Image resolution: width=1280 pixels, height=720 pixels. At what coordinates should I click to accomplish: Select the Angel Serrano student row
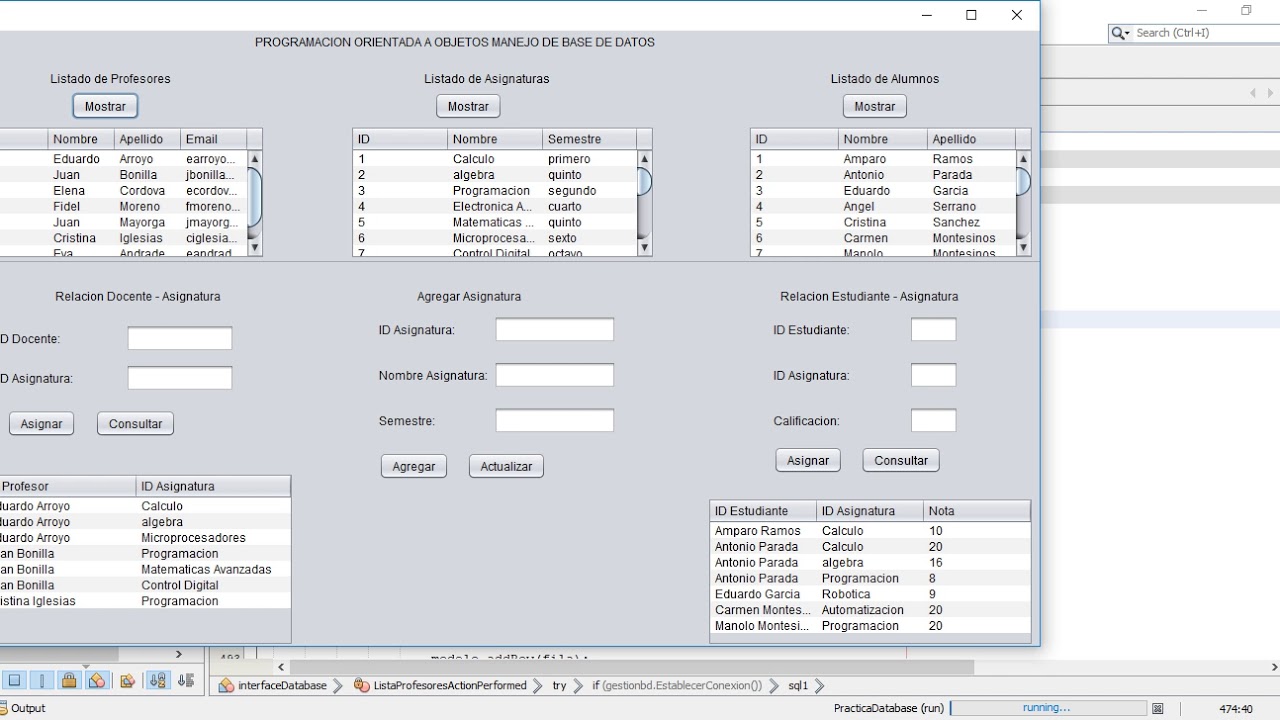click(883, 207)
